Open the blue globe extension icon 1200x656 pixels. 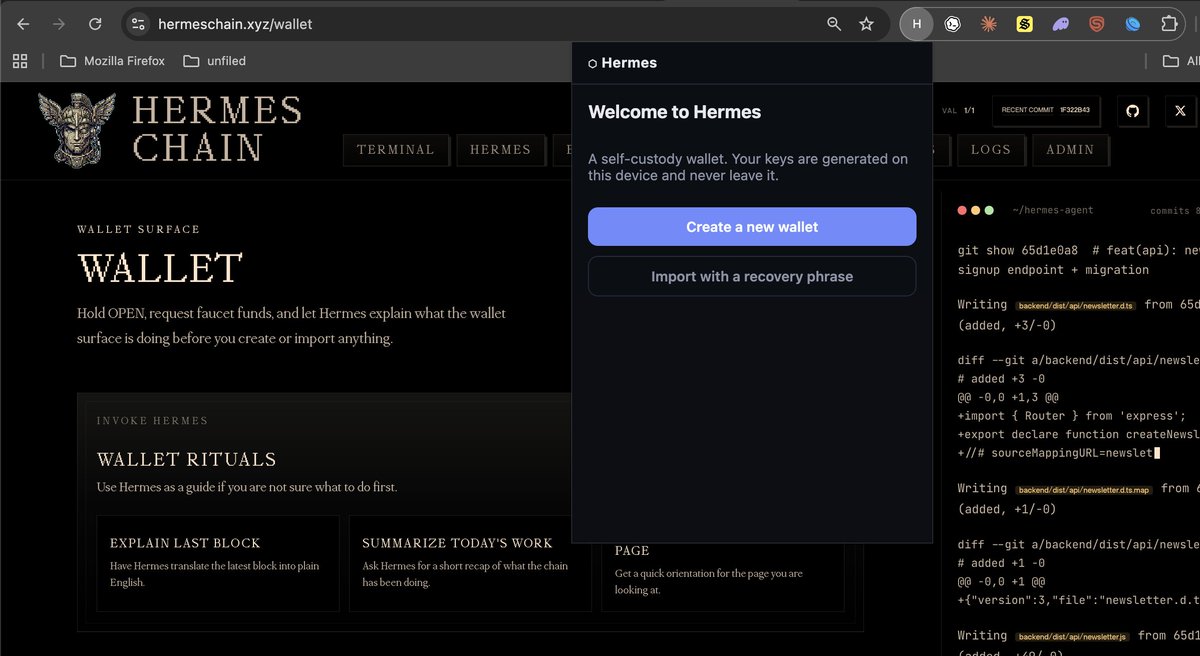[1132, 24]
